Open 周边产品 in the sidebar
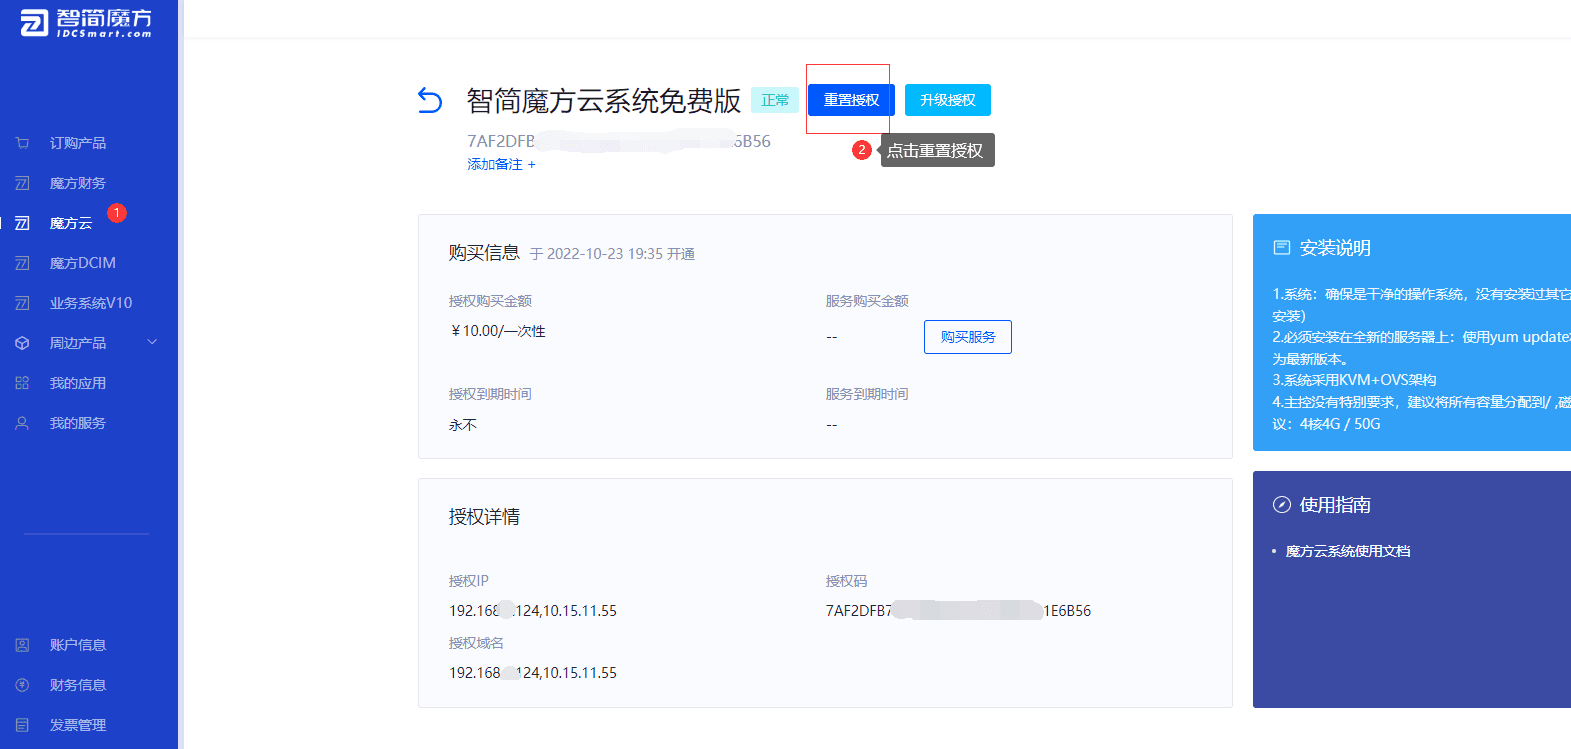Viewport: 1571px width, 749px height. 78,343
